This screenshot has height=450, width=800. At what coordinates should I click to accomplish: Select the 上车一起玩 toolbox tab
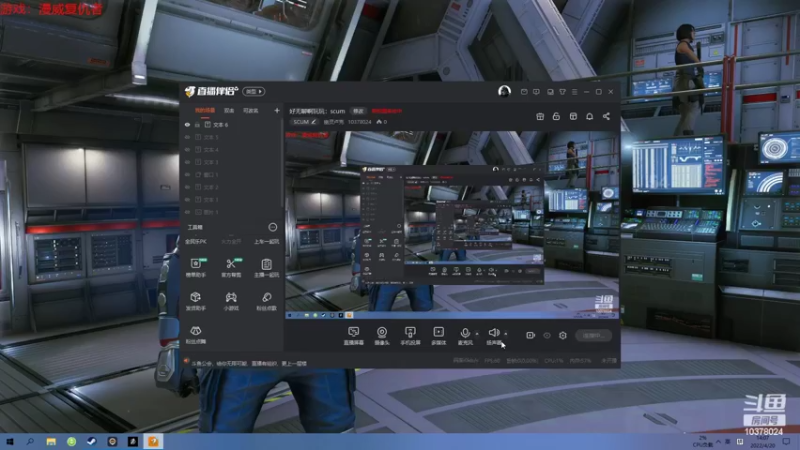[x=266, y=242]
